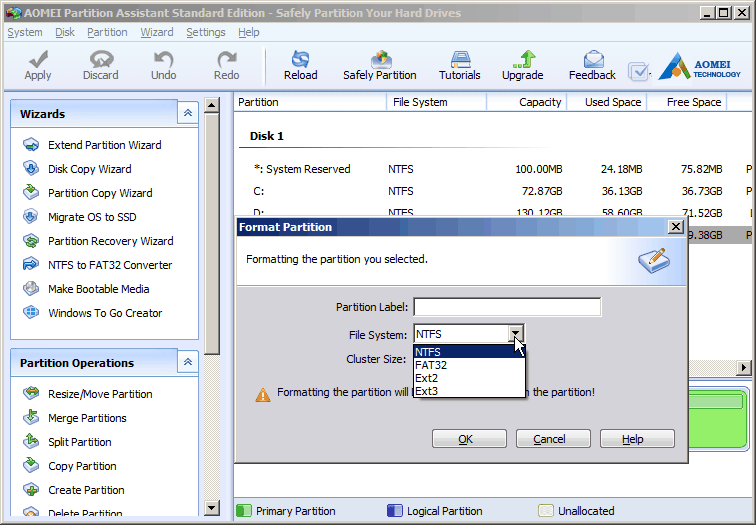Click the sidebar scroll down arrow
Screen dimensions: 756x525
pos(212,507)
